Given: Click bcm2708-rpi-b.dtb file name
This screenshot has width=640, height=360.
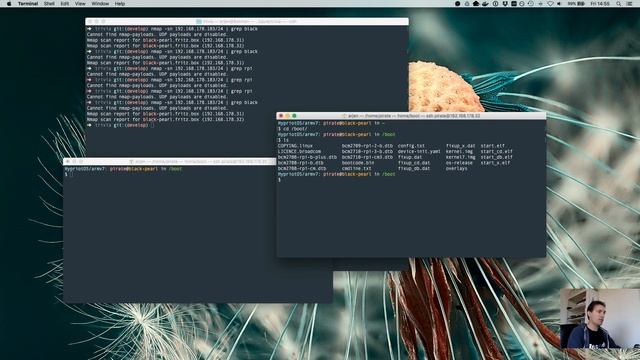Looking at the screenshot, I should pyautogui.click(x=300, y=163).
